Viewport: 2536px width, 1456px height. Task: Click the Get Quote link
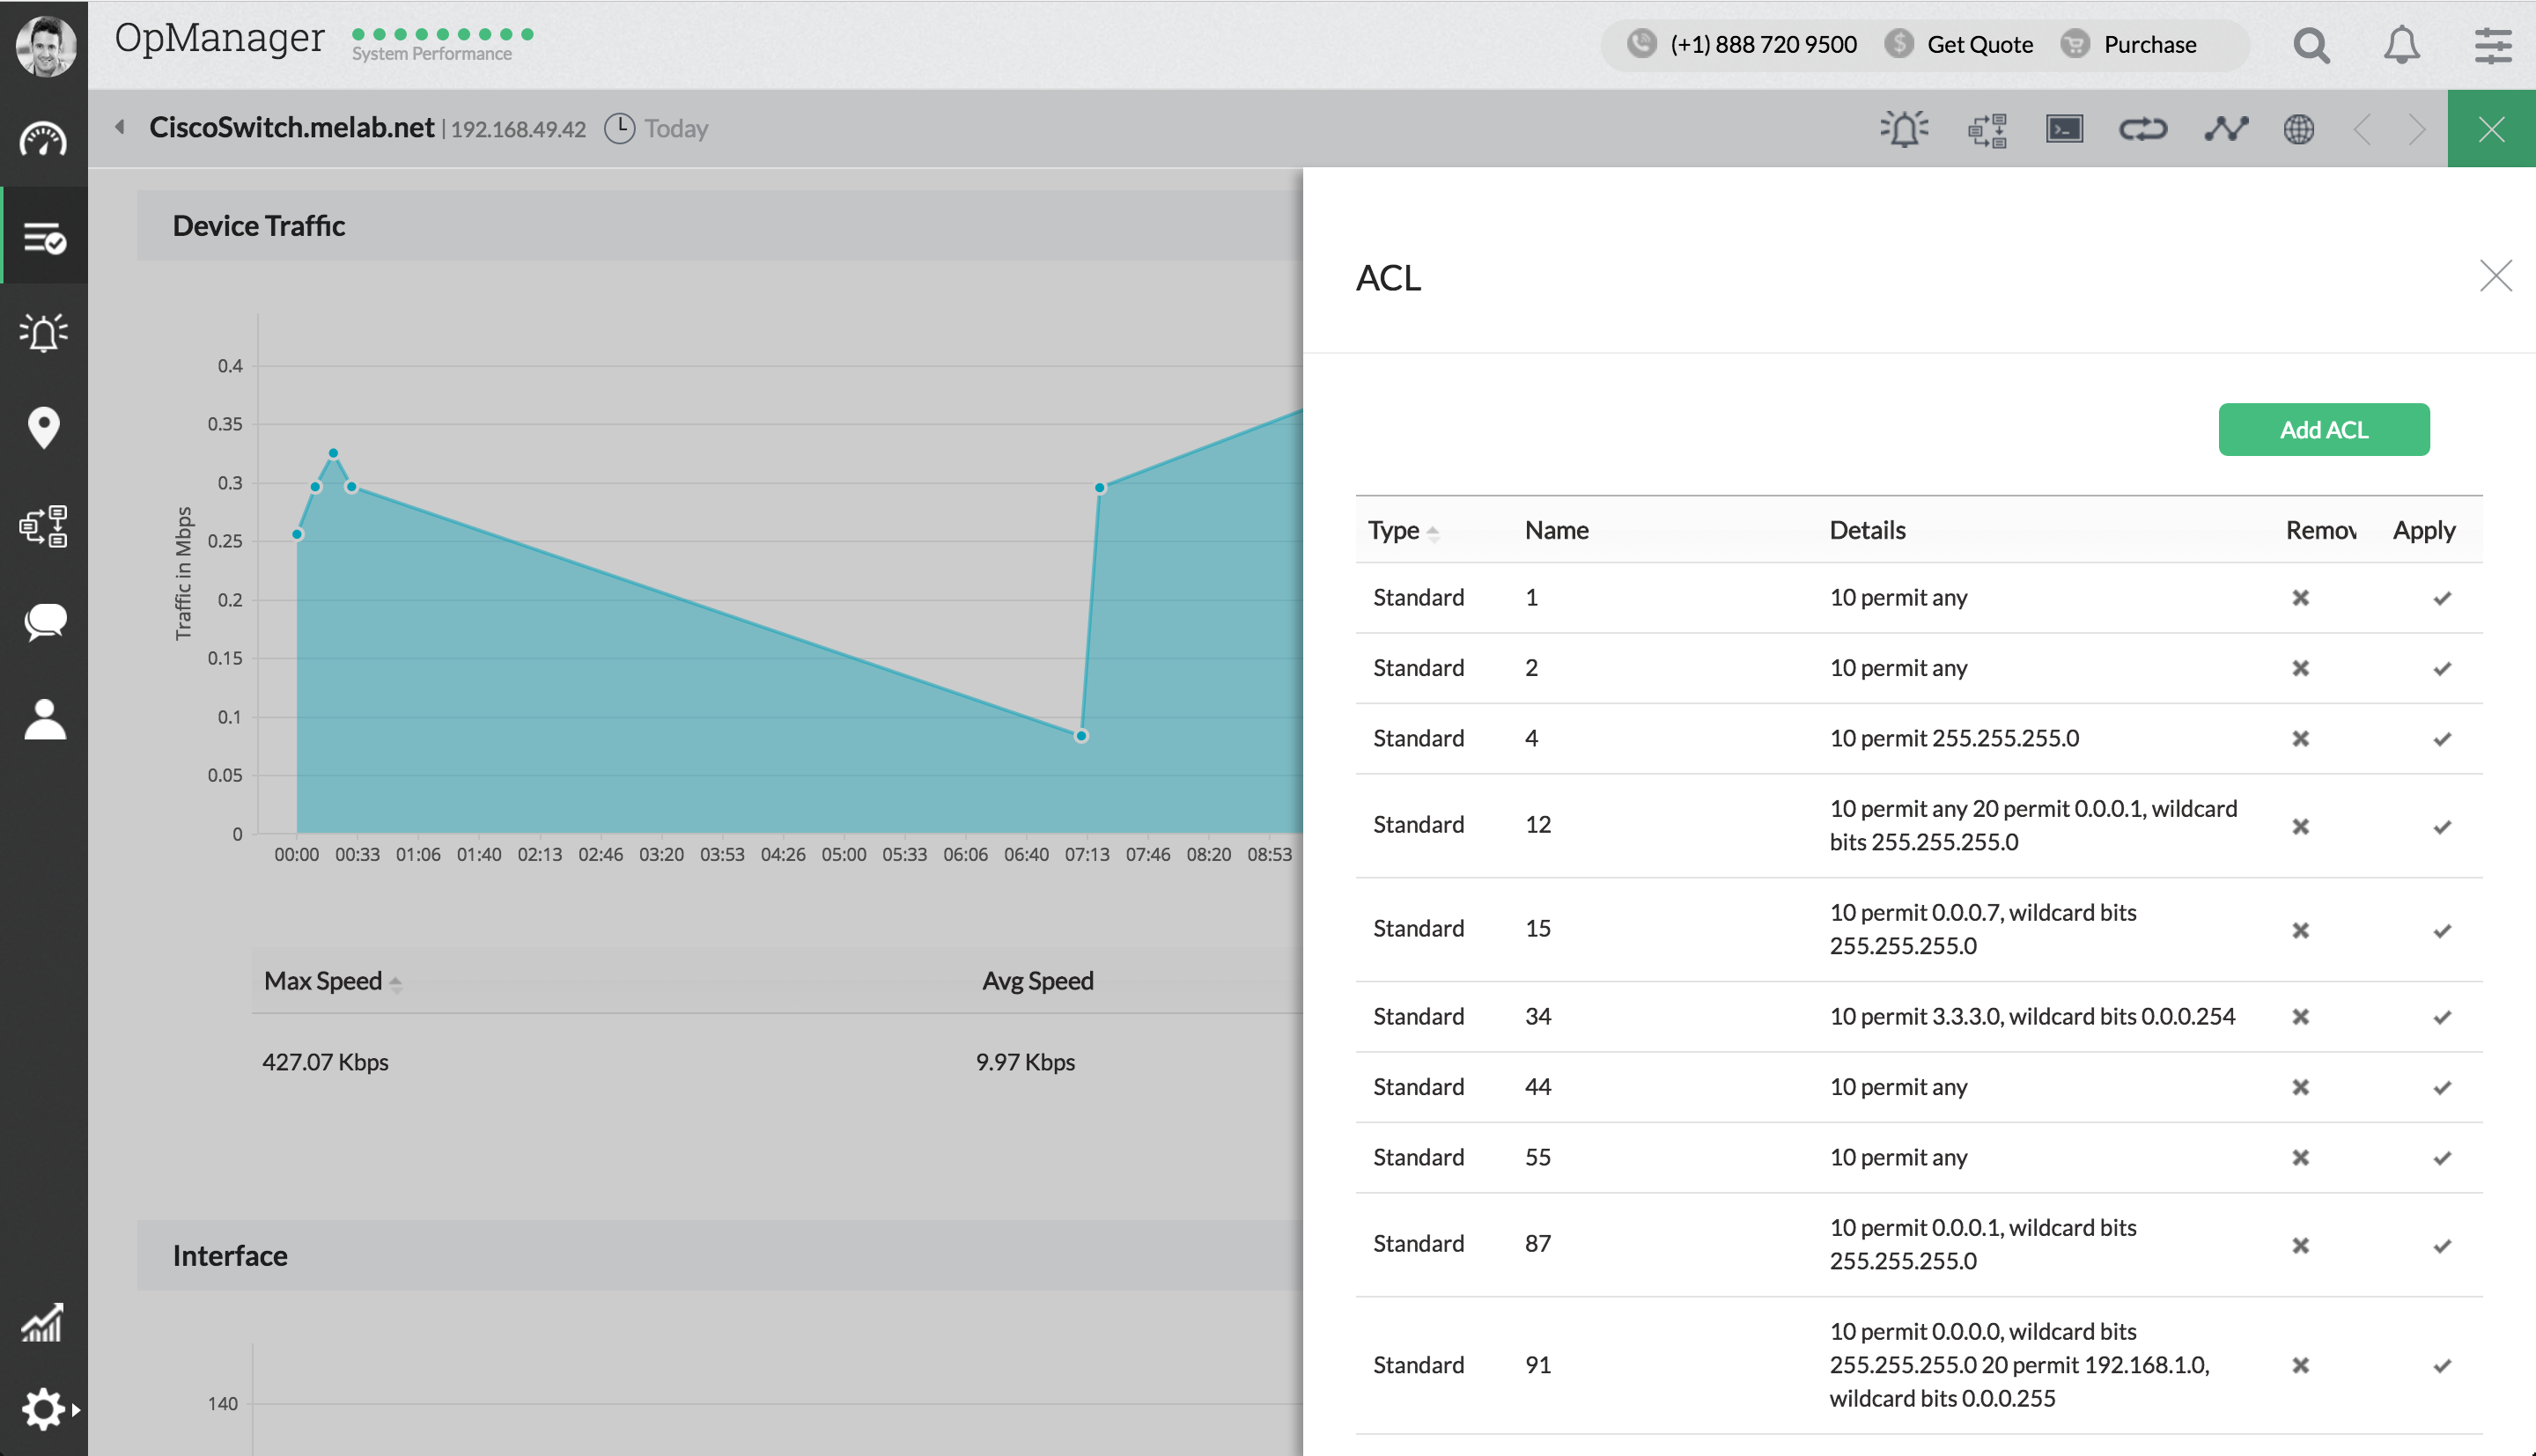1979,45
